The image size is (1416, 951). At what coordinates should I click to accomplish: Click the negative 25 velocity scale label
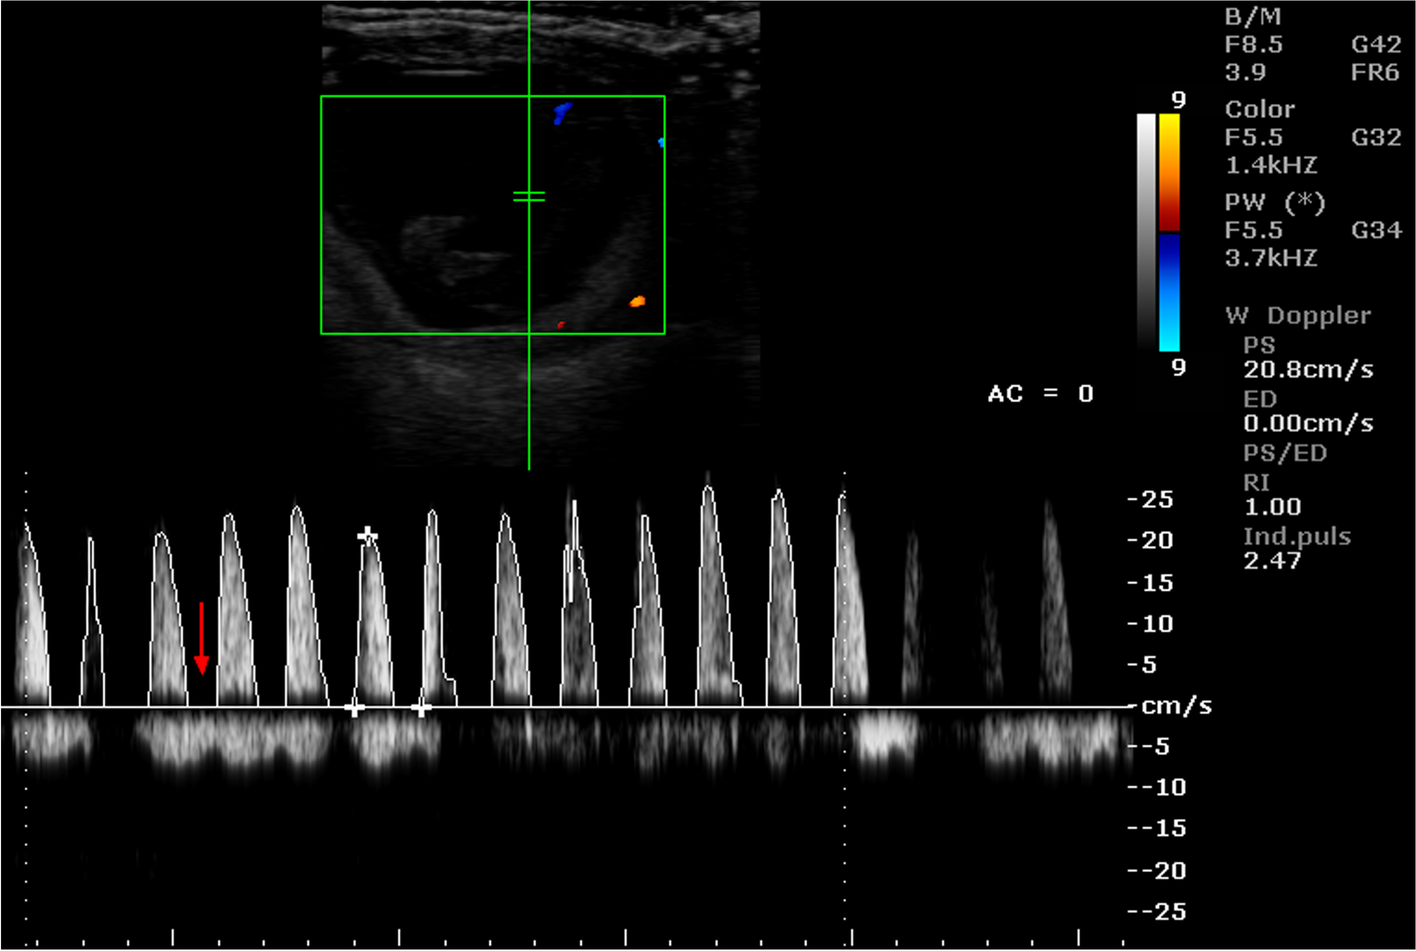[1156, 912]
